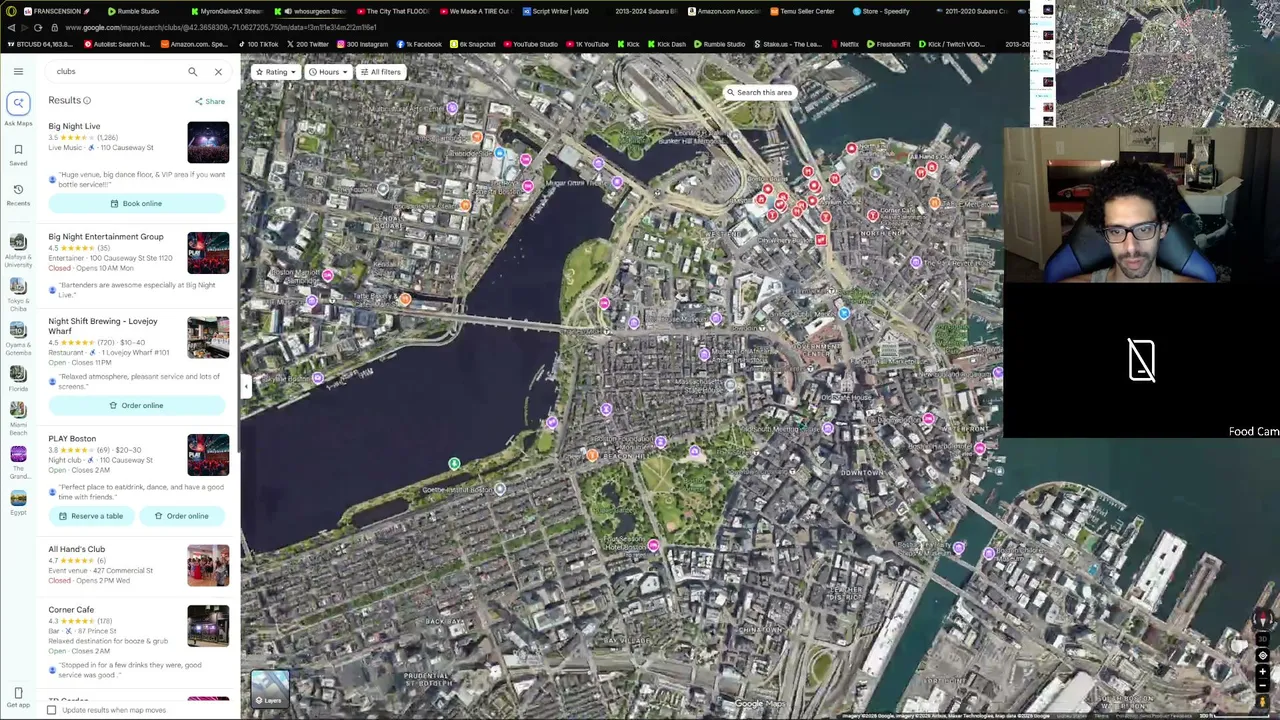Open the Rating filter dropdown

(275, 72)
